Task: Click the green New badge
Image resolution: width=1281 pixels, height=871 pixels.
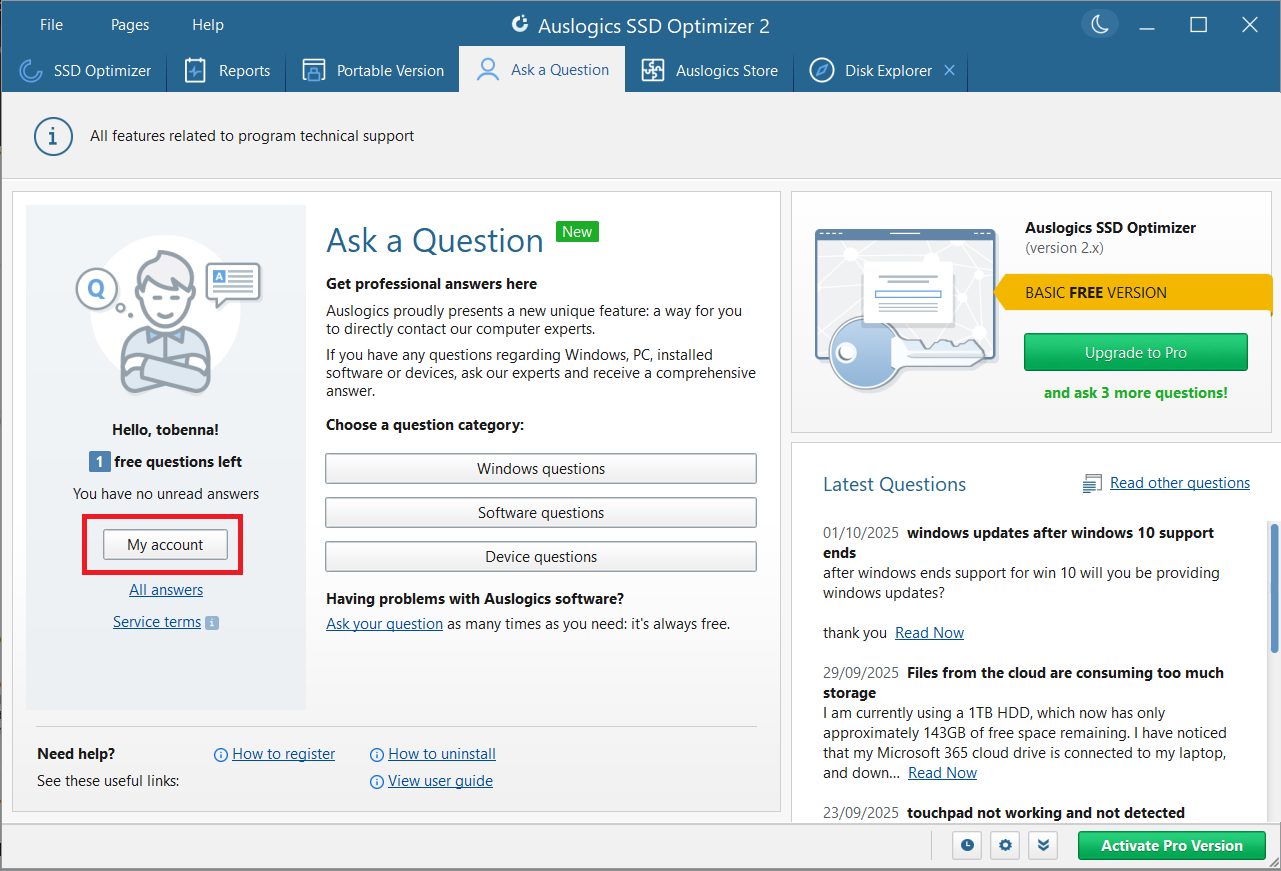Action: (577, 232)
